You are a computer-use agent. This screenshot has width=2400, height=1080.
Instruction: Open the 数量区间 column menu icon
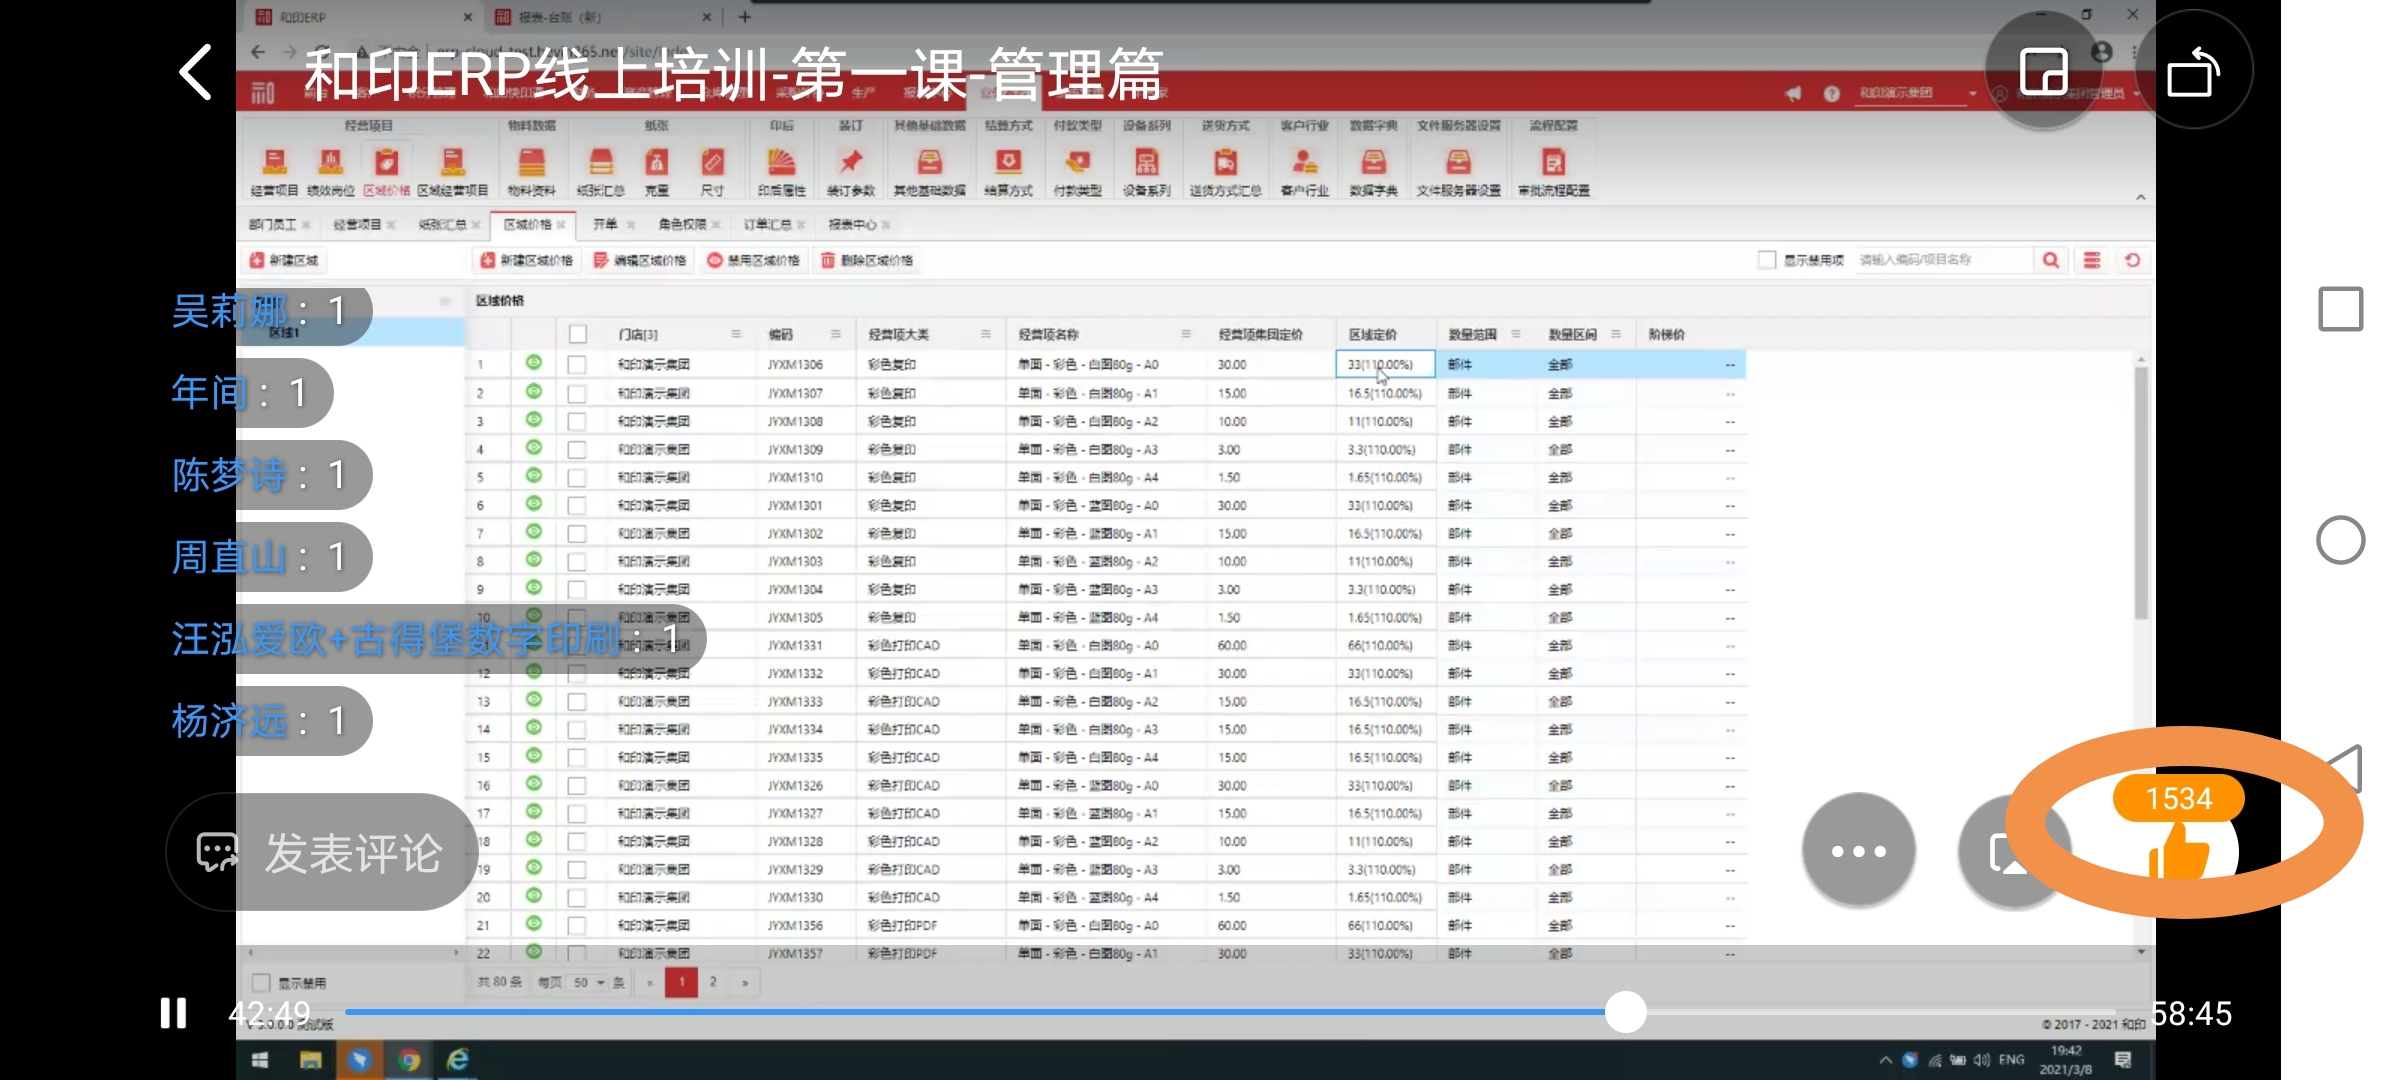1616,334
